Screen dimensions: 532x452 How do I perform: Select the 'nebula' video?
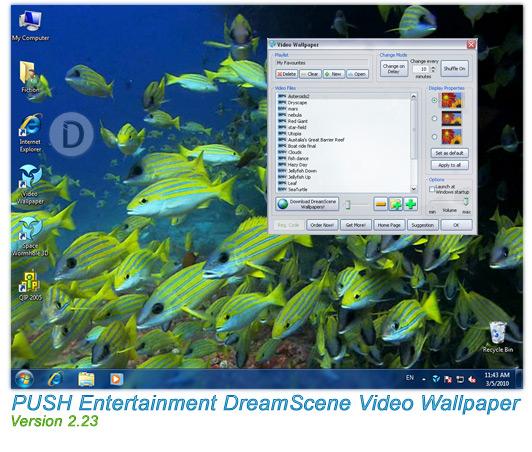pos(343,115)
